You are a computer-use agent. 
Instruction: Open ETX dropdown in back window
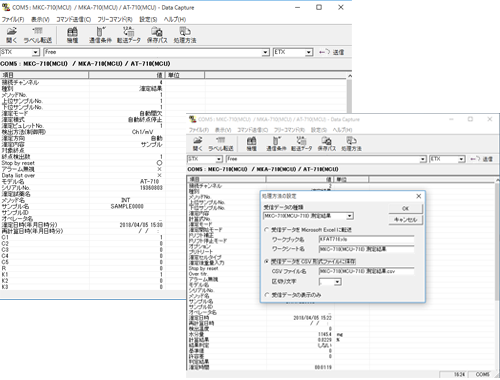click(x=309, y=52)
